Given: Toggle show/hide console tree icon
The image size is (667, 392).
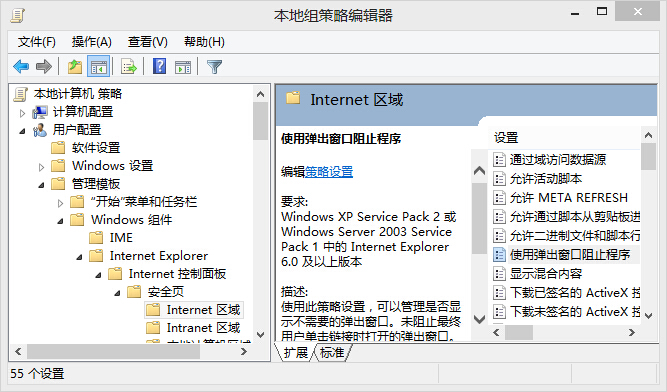Looking at the screenshot, I should (x=99, y=67).
